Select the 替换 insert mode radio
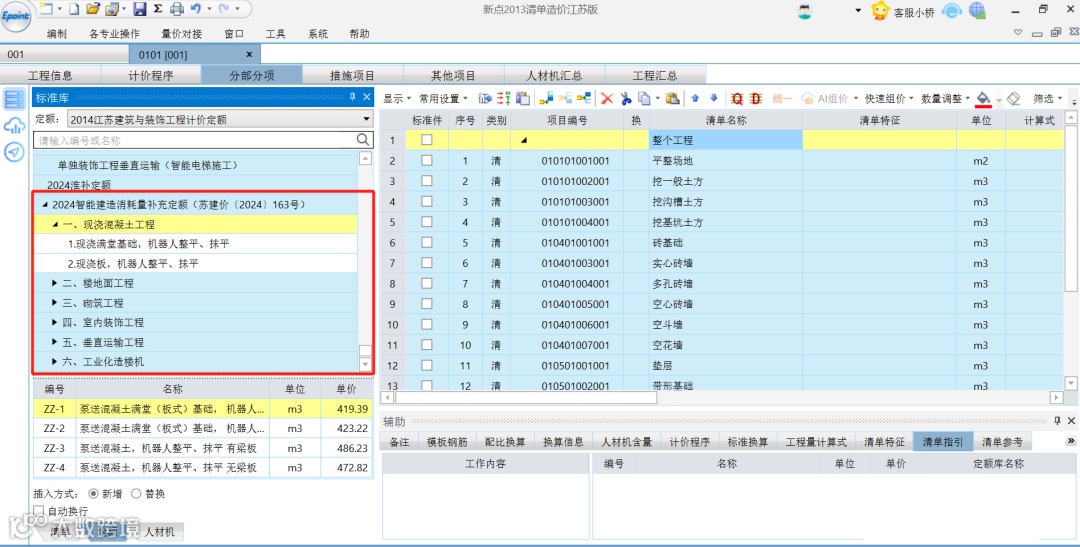This screenshot has width=1080, height=547. pos(136,493)
